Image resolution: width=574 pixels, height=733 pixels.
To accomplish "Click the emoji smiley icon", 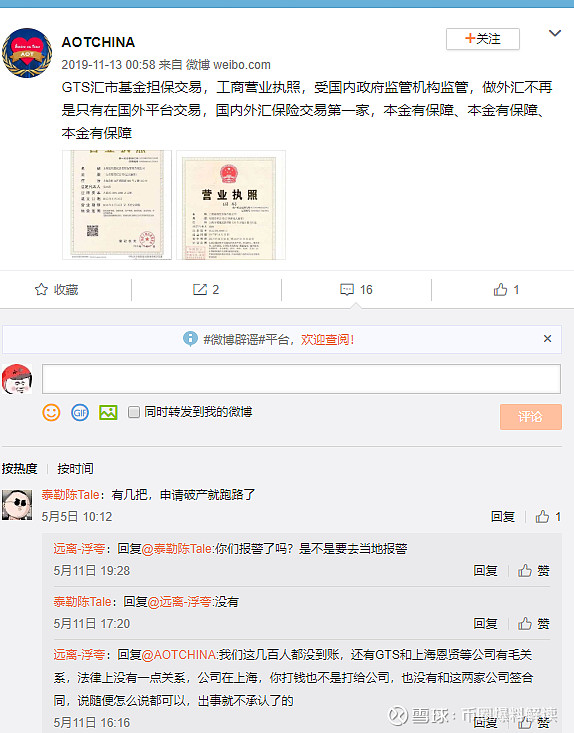I will pyautogui.click(x=51, y=412).
